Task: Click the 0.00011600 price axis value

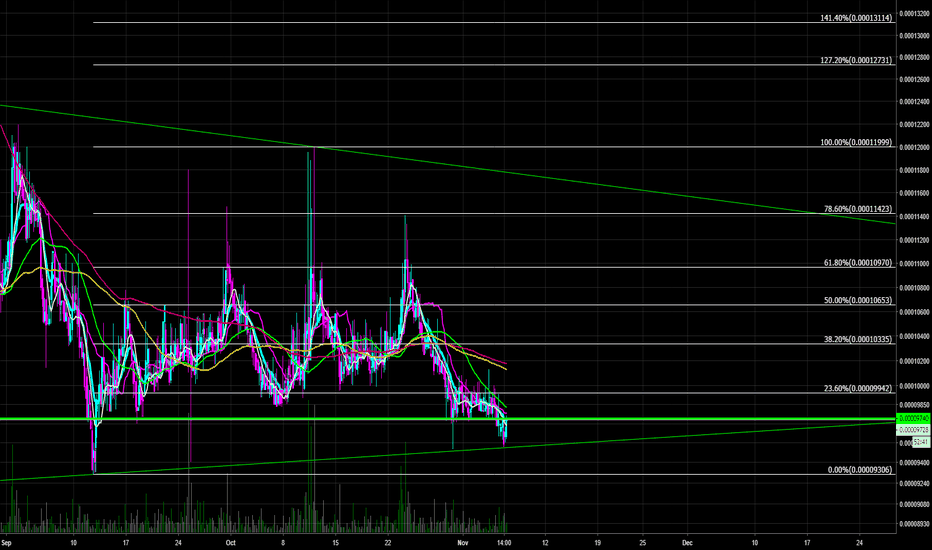Action: click(x=914, y=194)
